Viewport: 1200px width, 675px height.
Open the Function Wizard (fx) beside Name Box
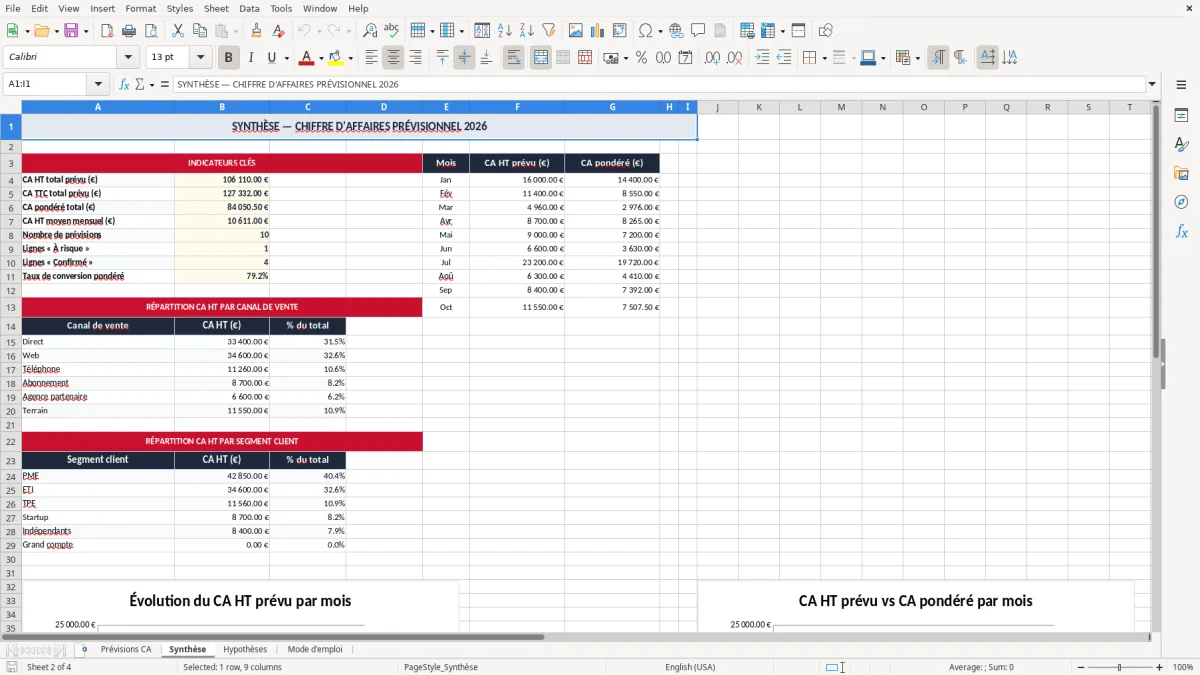(125, 85)
